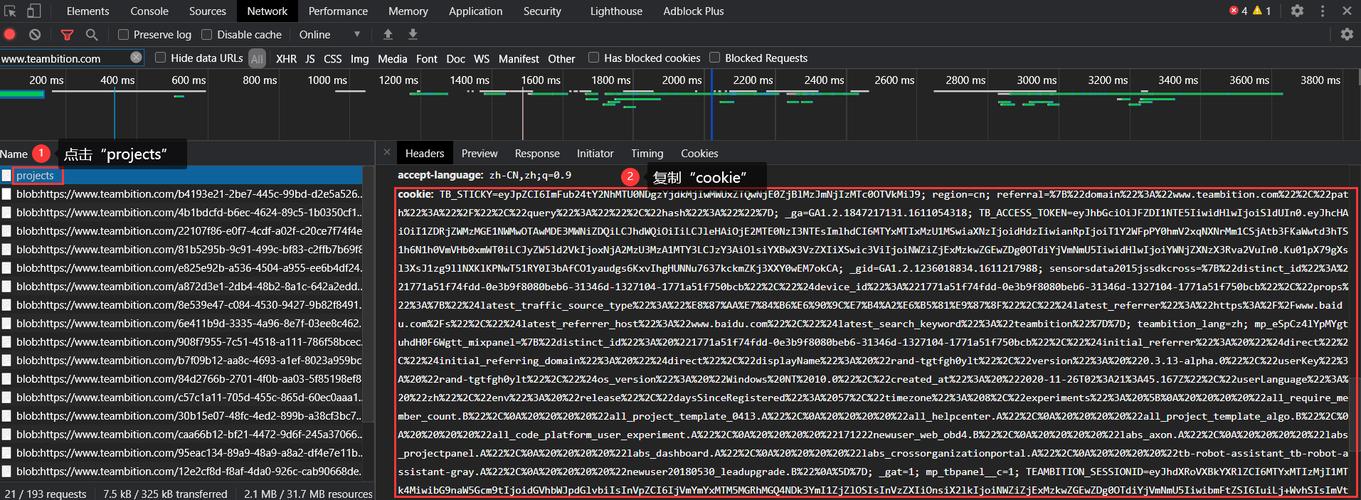This screenshot has width=1361, height=500.
Task: Select the Headers detail tab
Action: tap(425, 153)
